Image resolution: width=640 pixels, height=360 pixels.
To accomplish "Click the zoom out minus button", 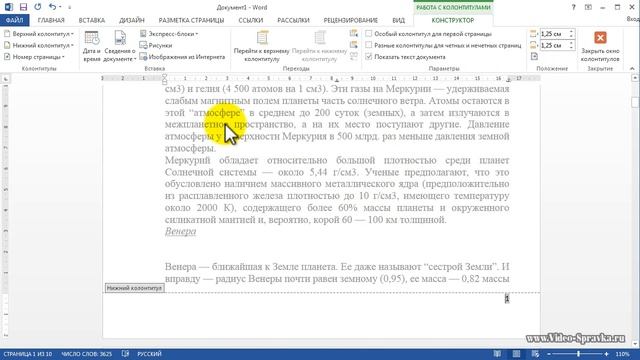I will [x=549, y=354].
